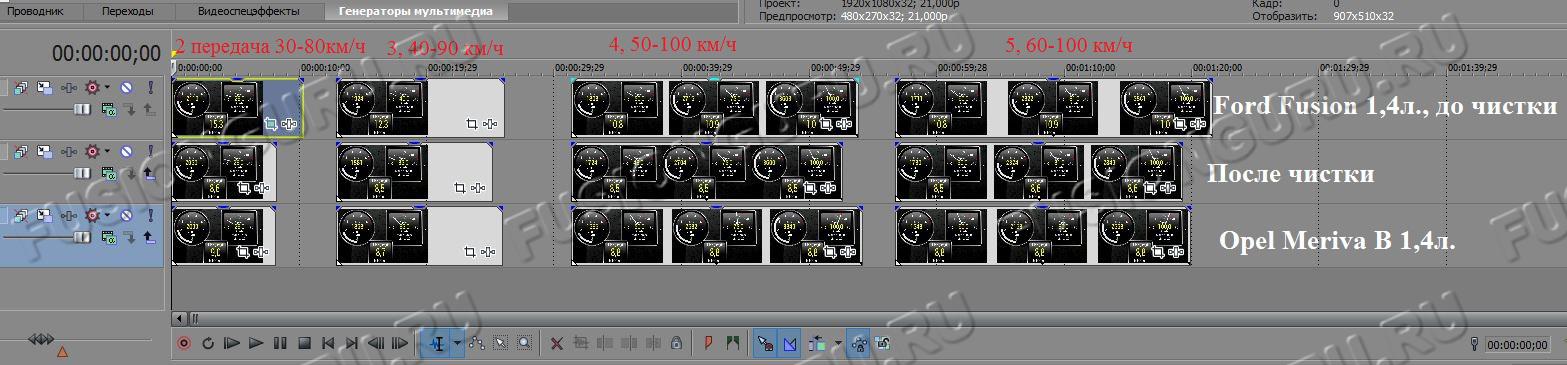Select the Zoom edit tool magnifier
Image resolution: width=1567 pixels, height=365 pixels.
(x=523, y=343)
